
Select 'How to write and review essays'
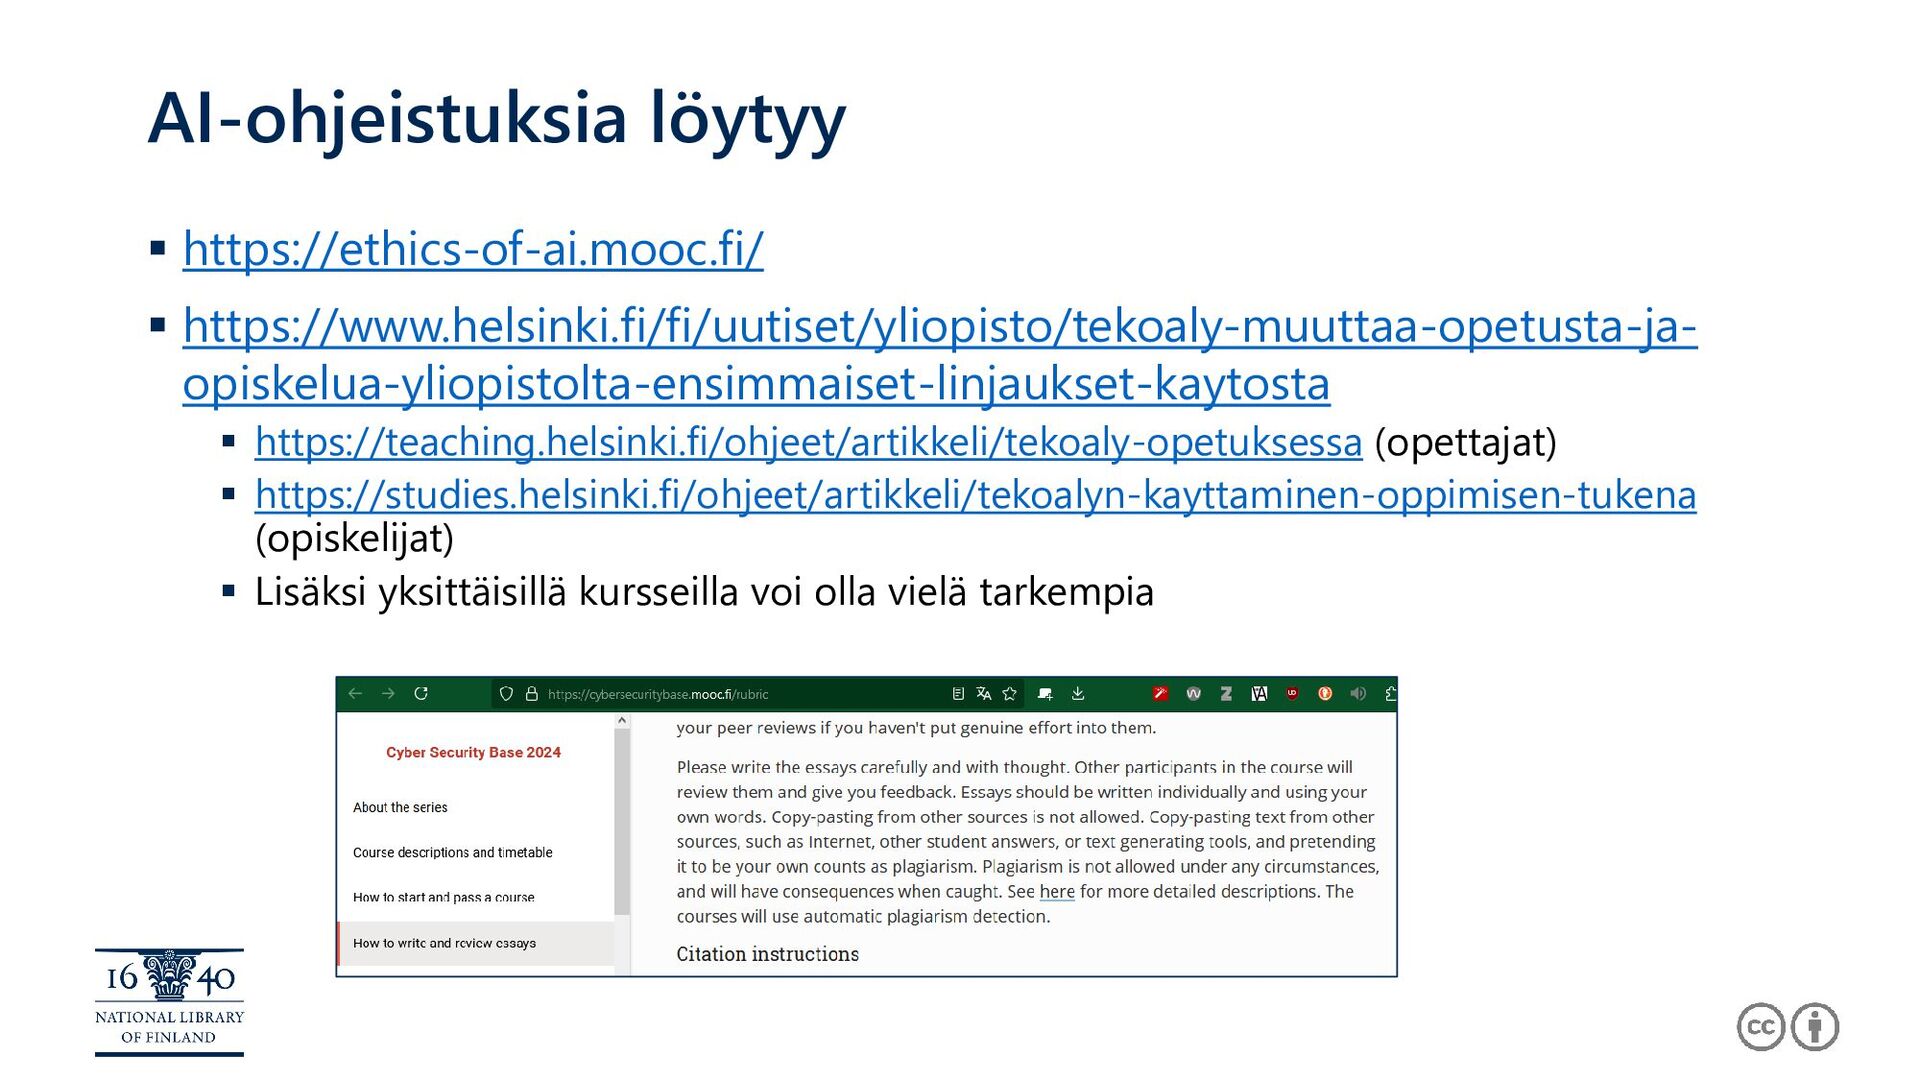point(444,943)
